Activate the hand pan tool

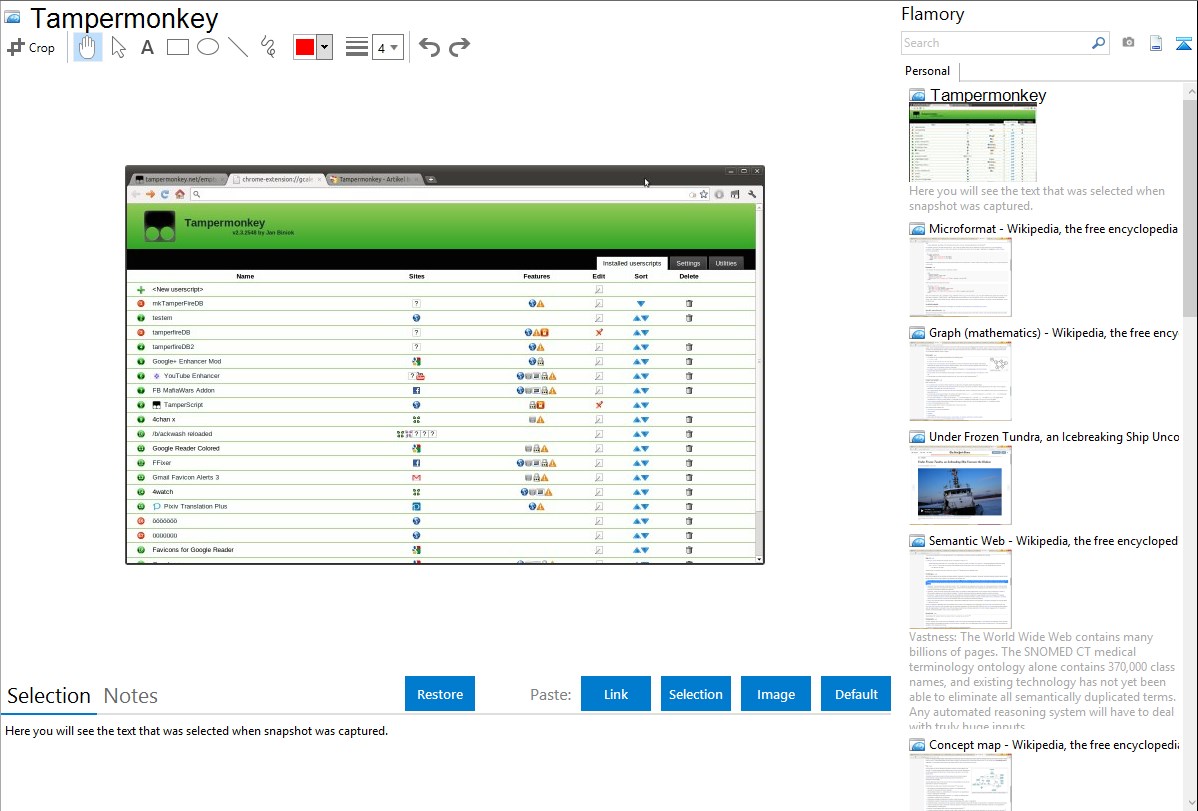88,47
